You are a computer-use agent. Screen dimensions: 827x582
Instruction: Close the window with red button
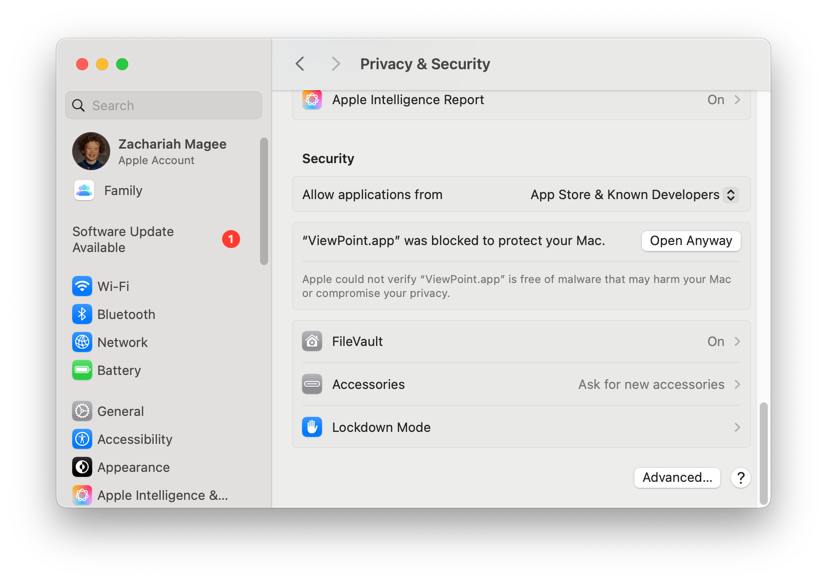pyautogui.click(x=82, y=64)
